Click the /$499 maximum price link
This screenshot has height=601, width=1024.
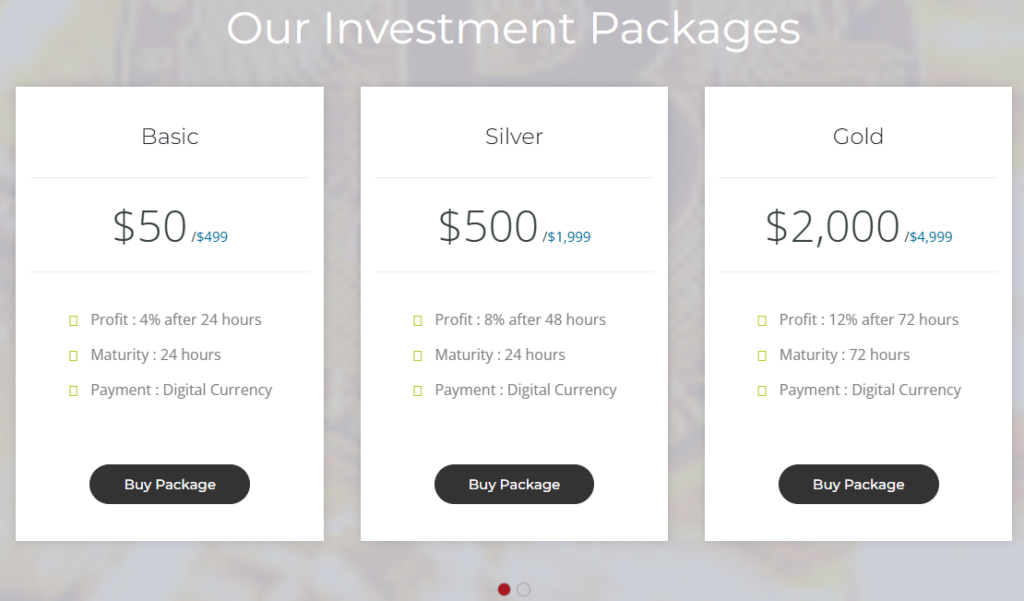(210, 237)
